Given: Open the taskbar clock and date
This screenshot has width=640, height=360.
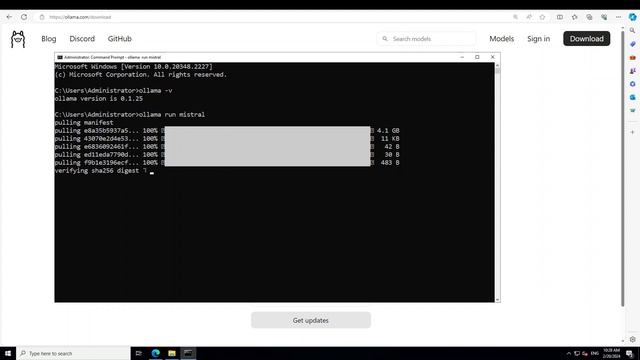Looking at the screenshot, I should point(611,353).
